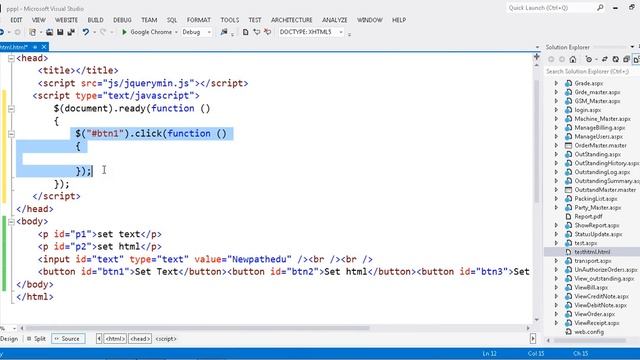Click the Ln 12 status bar entry

click(489, 353)
